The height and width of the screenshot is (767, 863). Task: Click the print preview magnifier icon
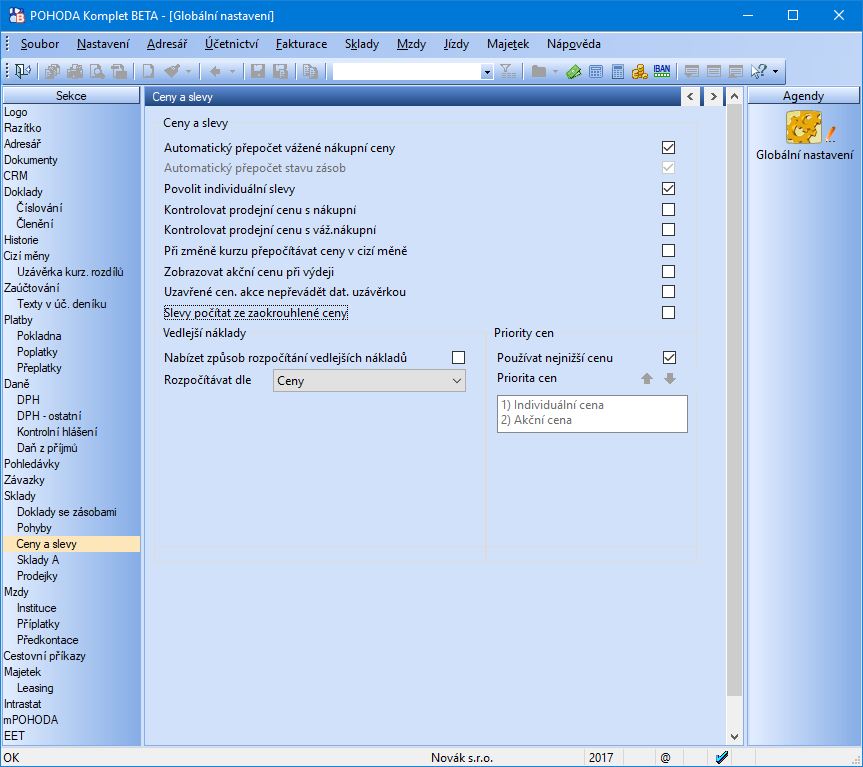[97, 72]
